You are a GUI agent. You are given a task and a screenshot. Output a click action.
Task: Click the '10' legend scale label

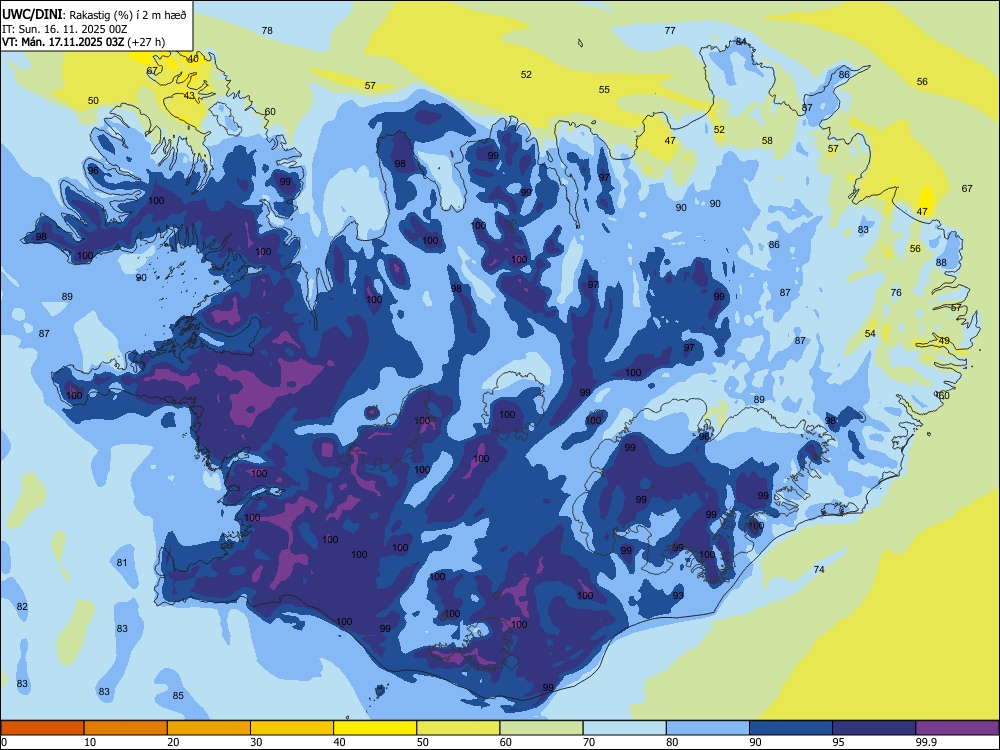pyautogui.click(x=91, y=742)
